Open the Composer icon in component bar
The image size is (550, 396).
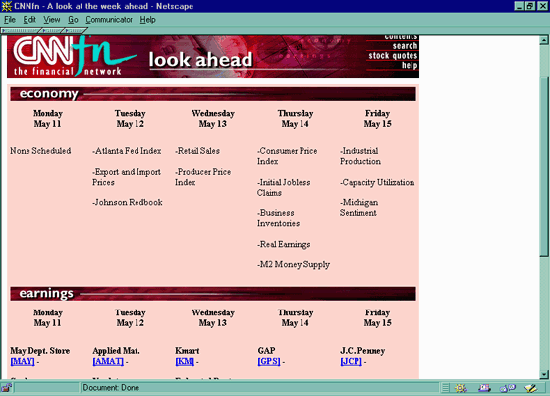tap(531, 388)
